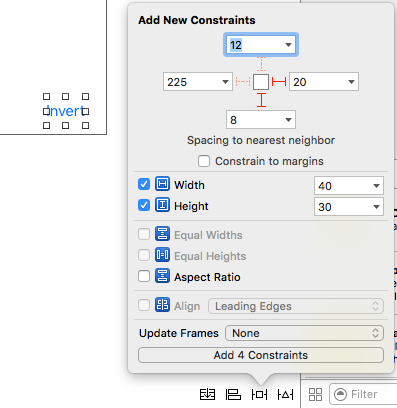Open the Add New Constraints pin icon

pos(259,394)
